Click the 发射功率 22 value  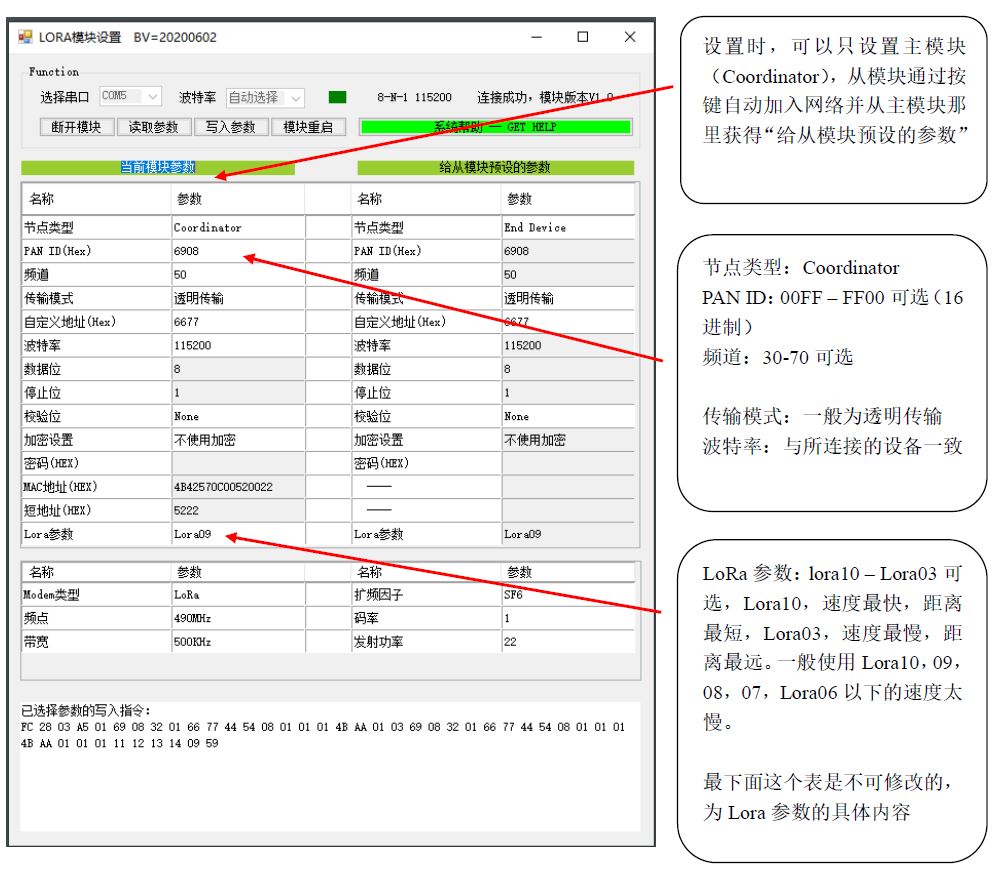[x=568, y=642]
